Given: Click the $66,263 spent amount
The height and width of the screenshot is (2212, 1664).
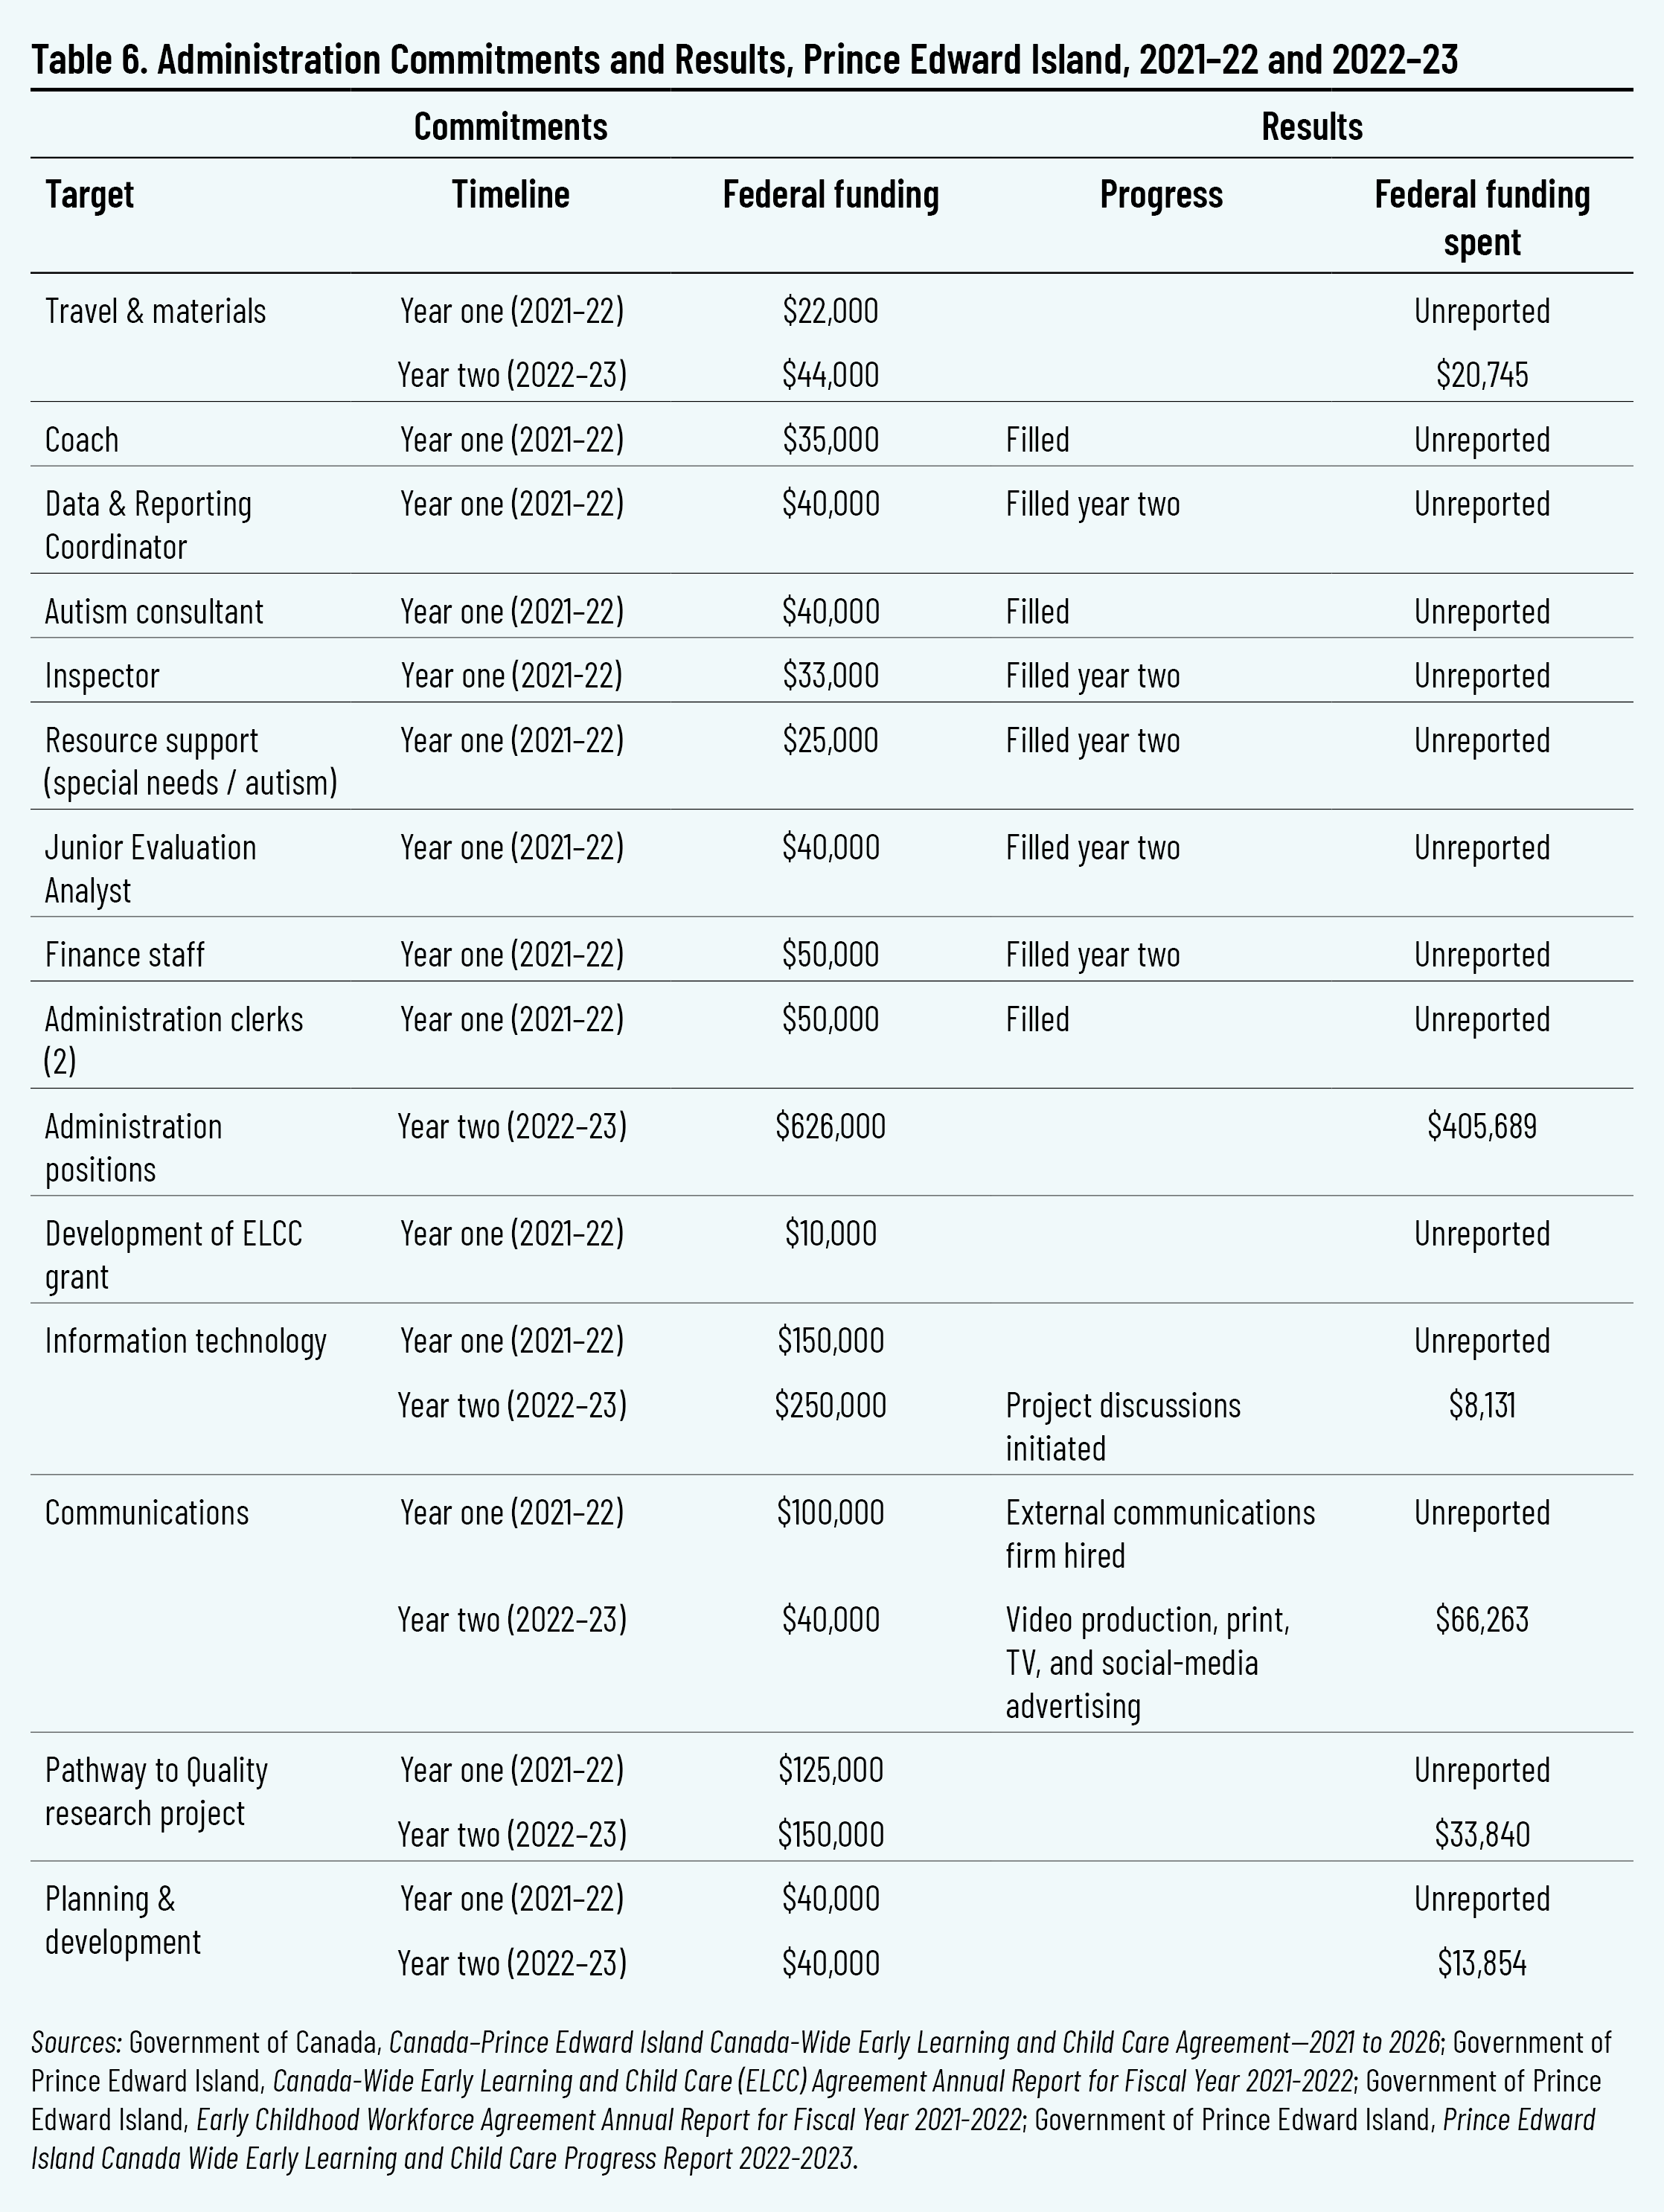Looking at the screenshot, I should [1481, 1619].
